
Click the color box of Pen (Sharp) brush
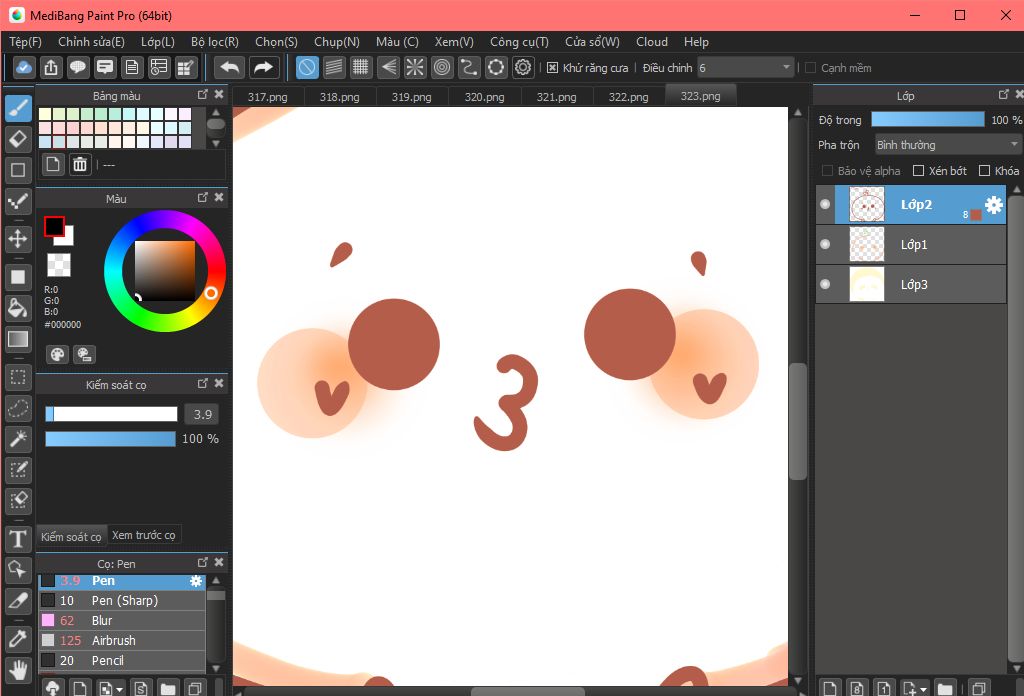[48, 600]
